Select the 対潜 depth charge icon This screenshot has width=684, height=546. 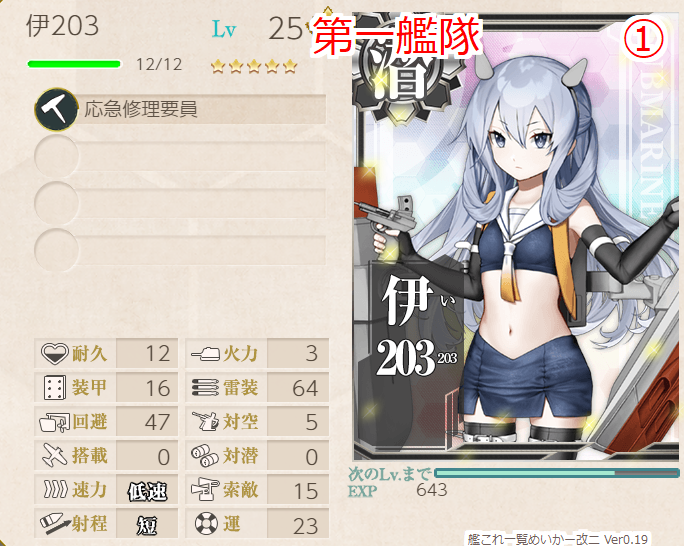click(x=205, y=456)
